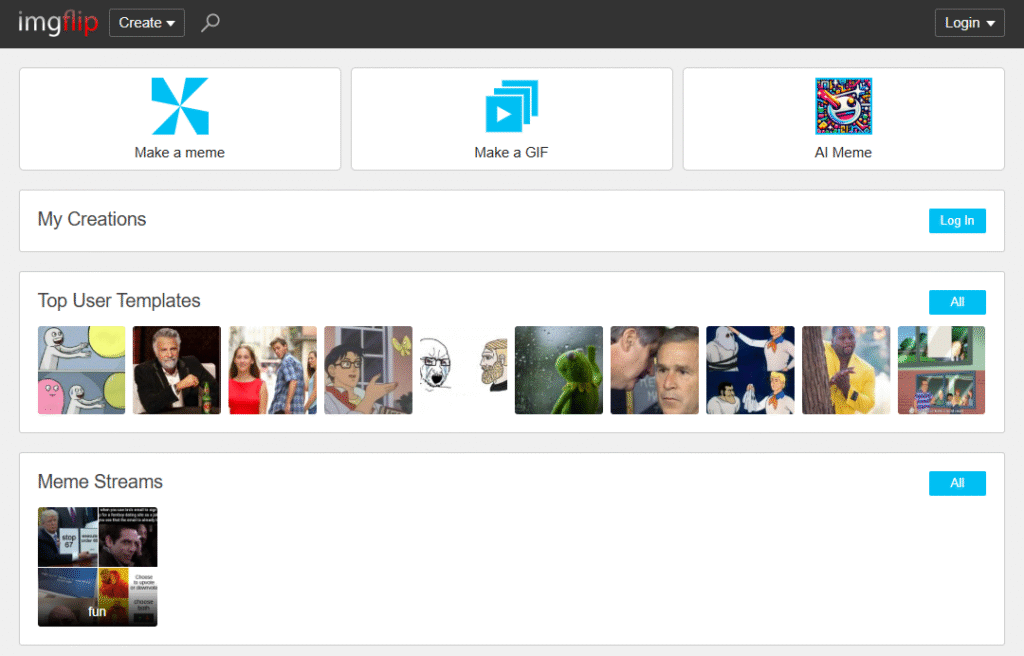1024x656 pixels.
Task: Open the Login dropdown in header
Action: (x=969, y=23)
